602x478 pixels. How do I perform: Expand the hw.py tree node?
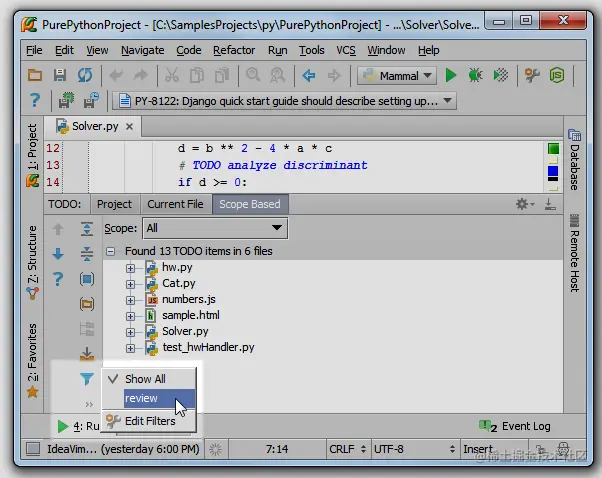(130, 268)
